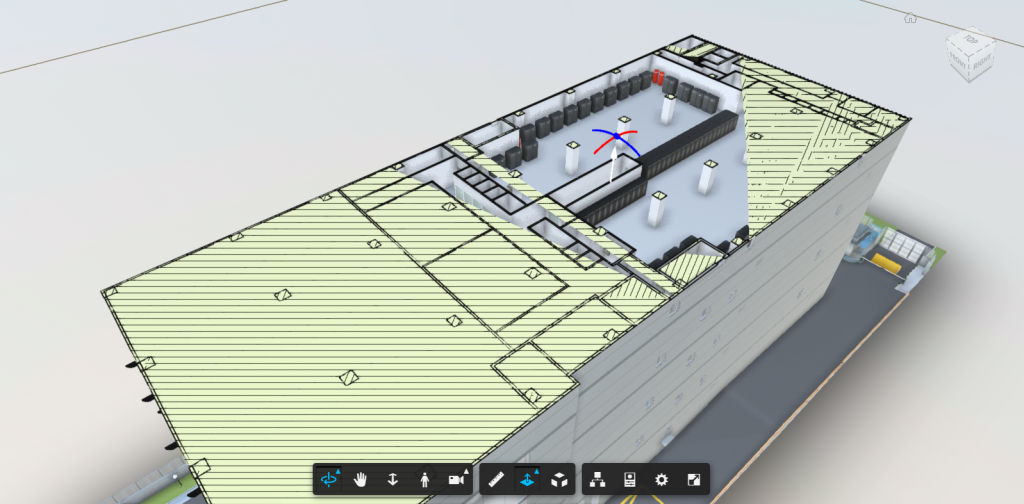The image size is (1024, 504).
Task: Click the white section plane arrow gizmo
Action: pyautogui.click(x=613, y=166)
